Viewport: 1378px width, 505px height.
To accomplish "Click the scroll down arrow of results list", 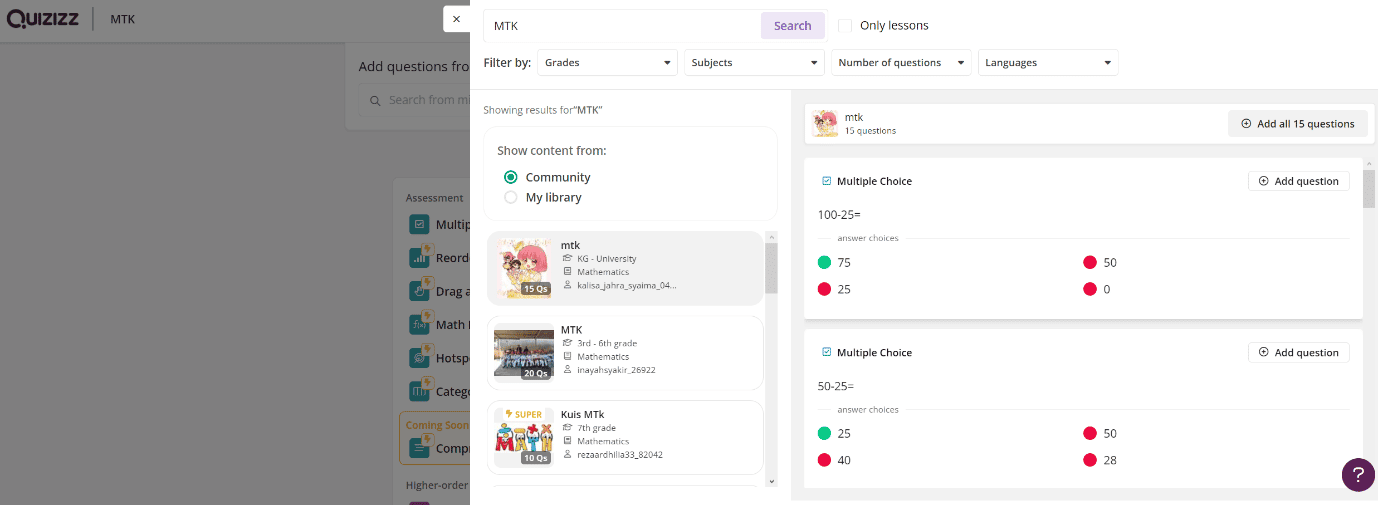I will tap(771, 482).
